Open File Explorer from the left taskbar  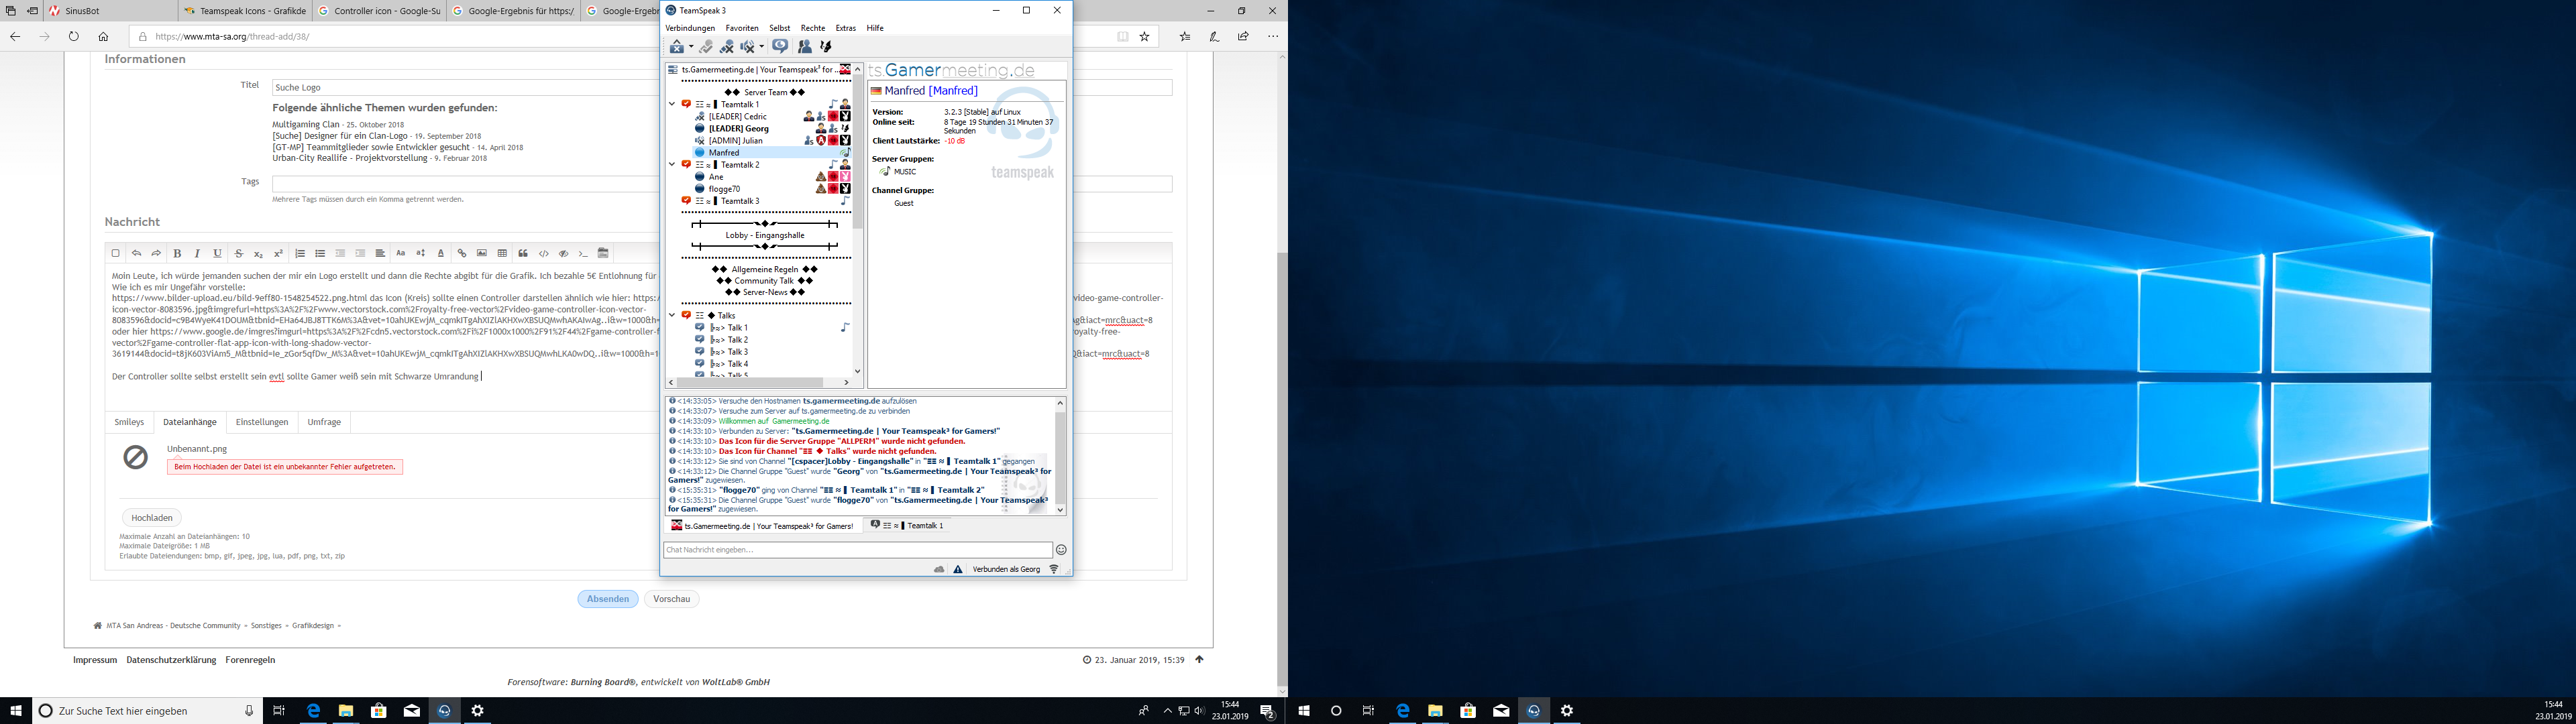click(346, 711)
